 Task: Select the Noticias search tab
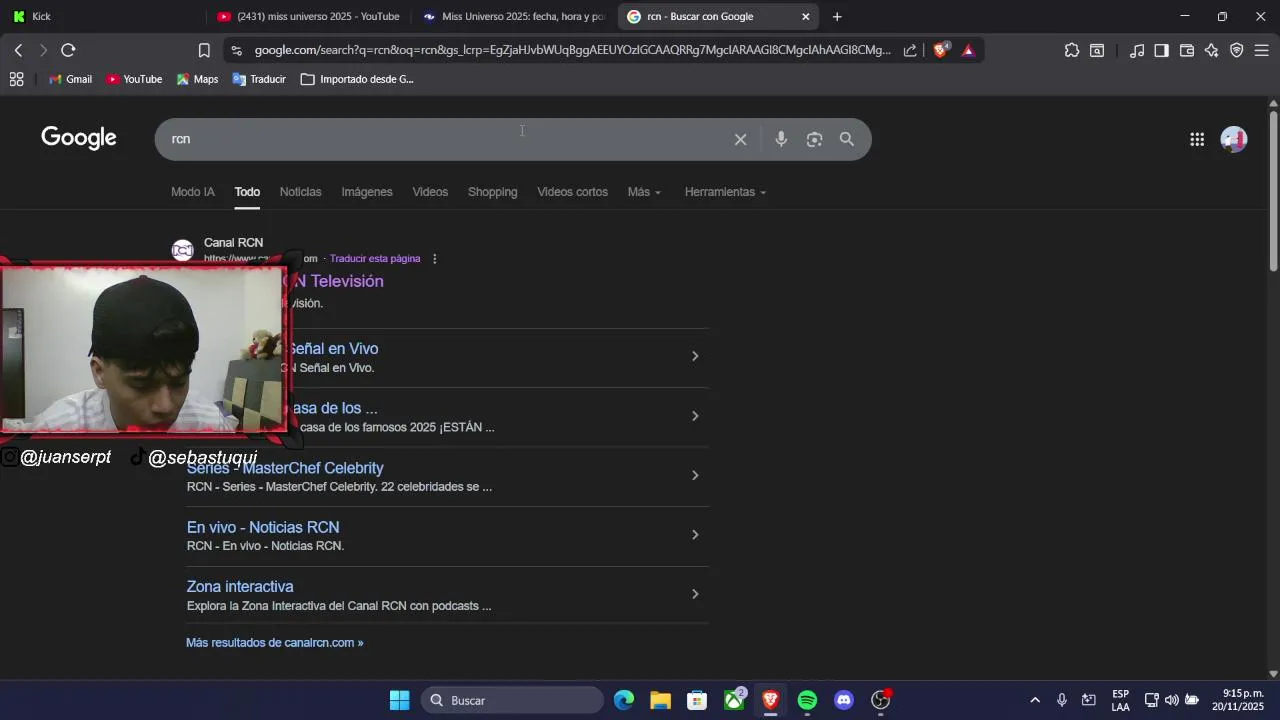(301, 192)
